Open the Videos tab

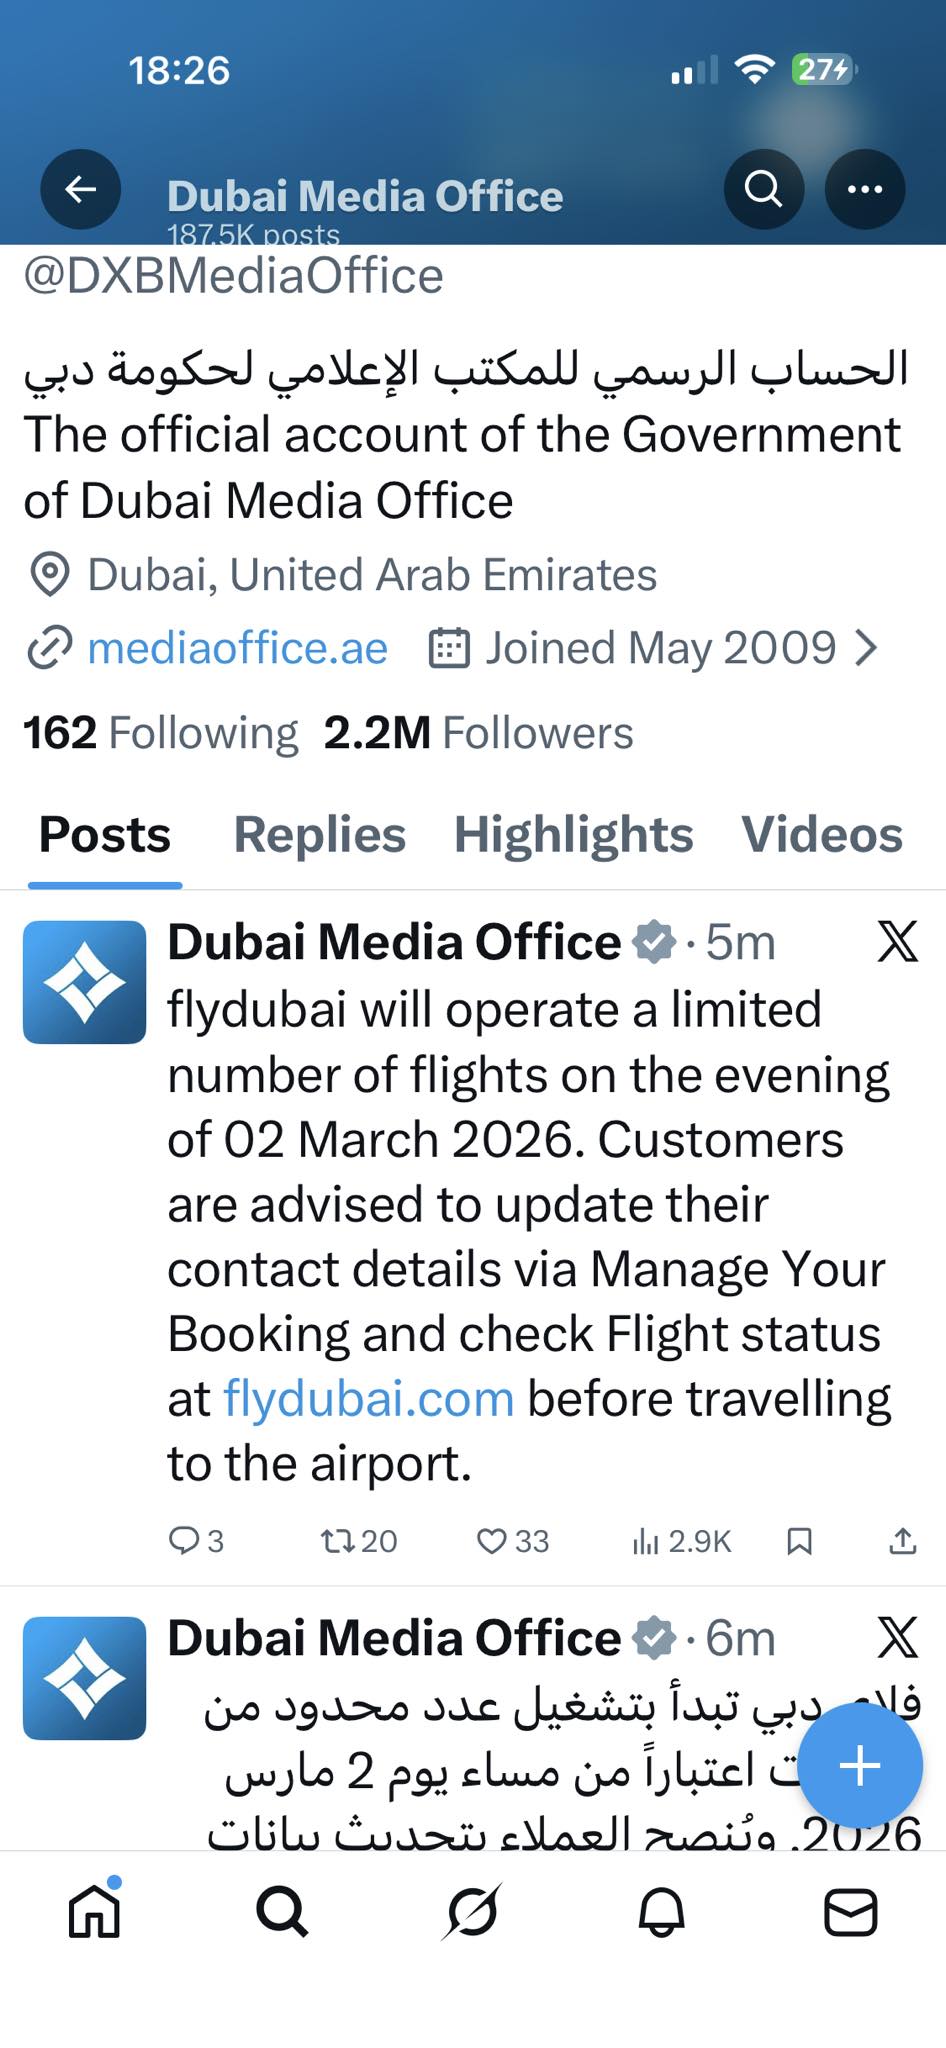822,834
